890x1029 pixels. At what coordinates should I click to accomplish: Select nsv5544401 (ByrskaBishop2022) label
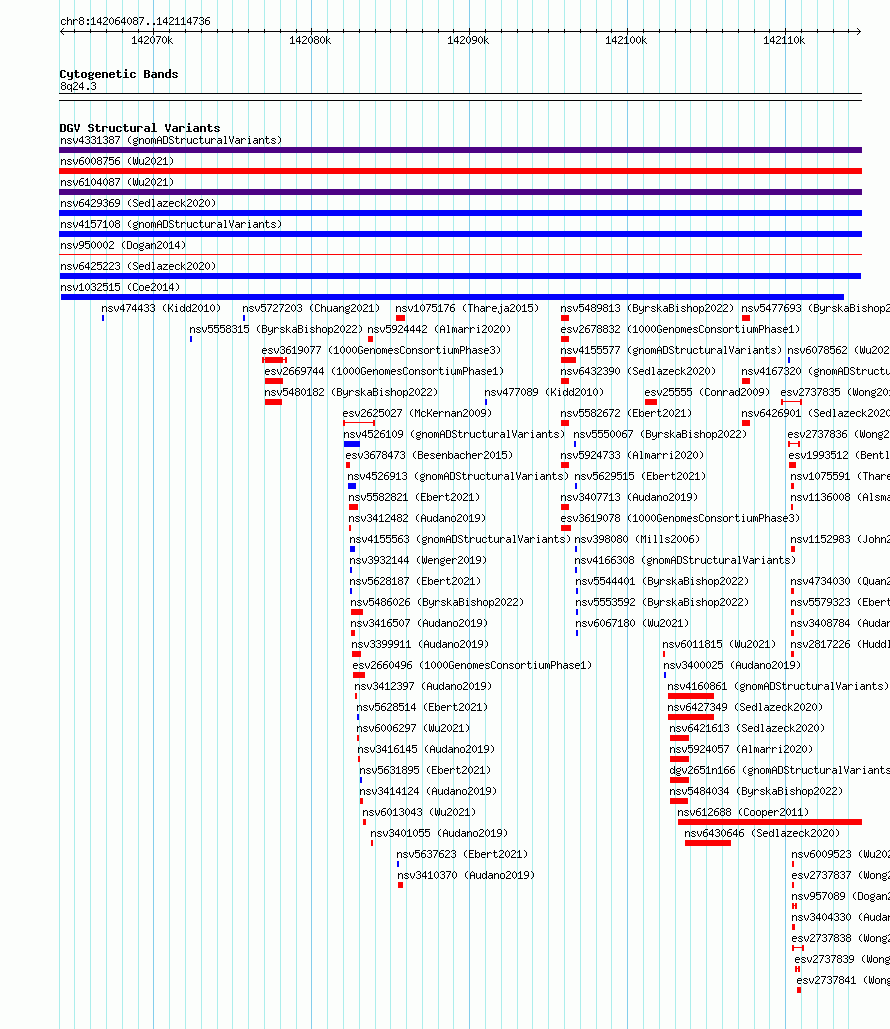click(x=662, y=581)
